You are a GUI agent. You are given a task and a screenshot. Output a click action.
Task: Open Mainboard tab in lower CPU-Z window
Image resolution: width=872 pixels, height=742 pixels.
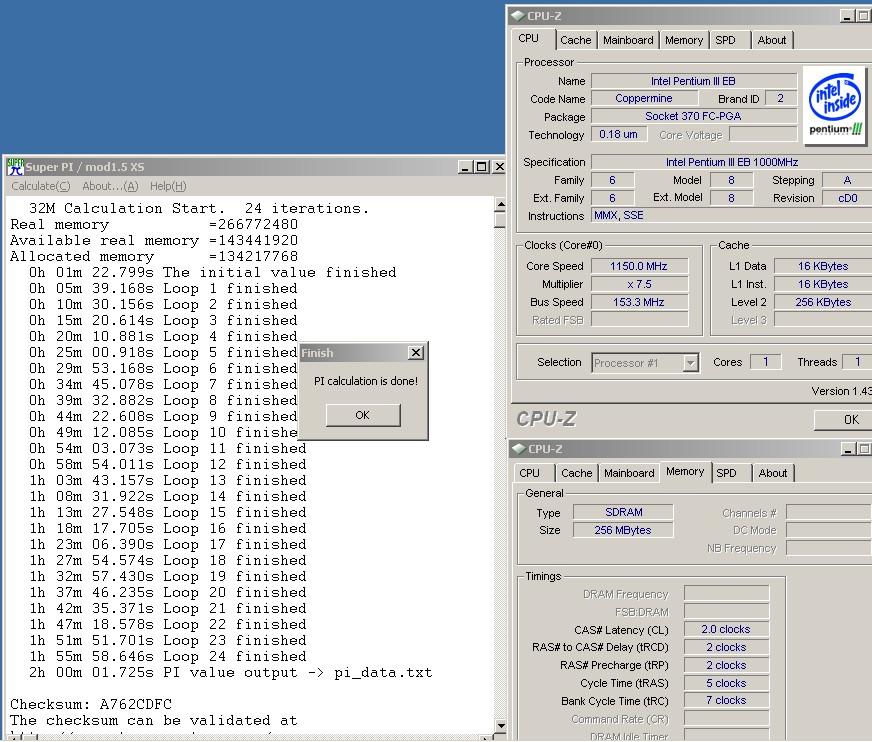click(629, 473)
